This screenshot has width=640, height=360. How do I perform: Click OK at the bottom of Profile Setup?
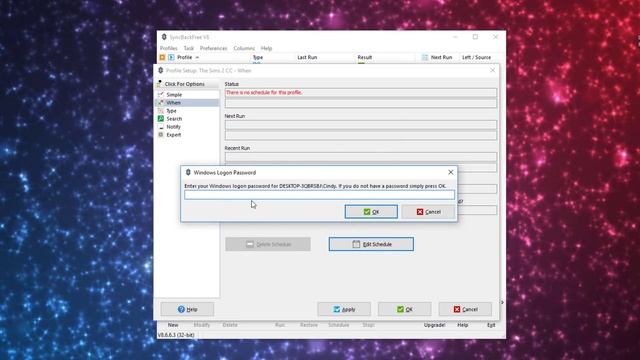404,309
